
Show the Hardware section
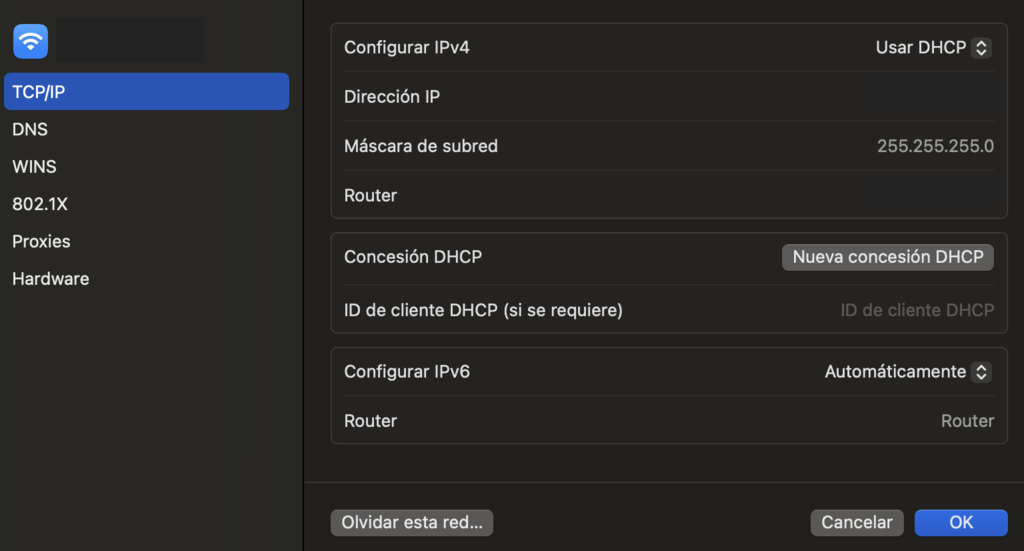(50, 279)
